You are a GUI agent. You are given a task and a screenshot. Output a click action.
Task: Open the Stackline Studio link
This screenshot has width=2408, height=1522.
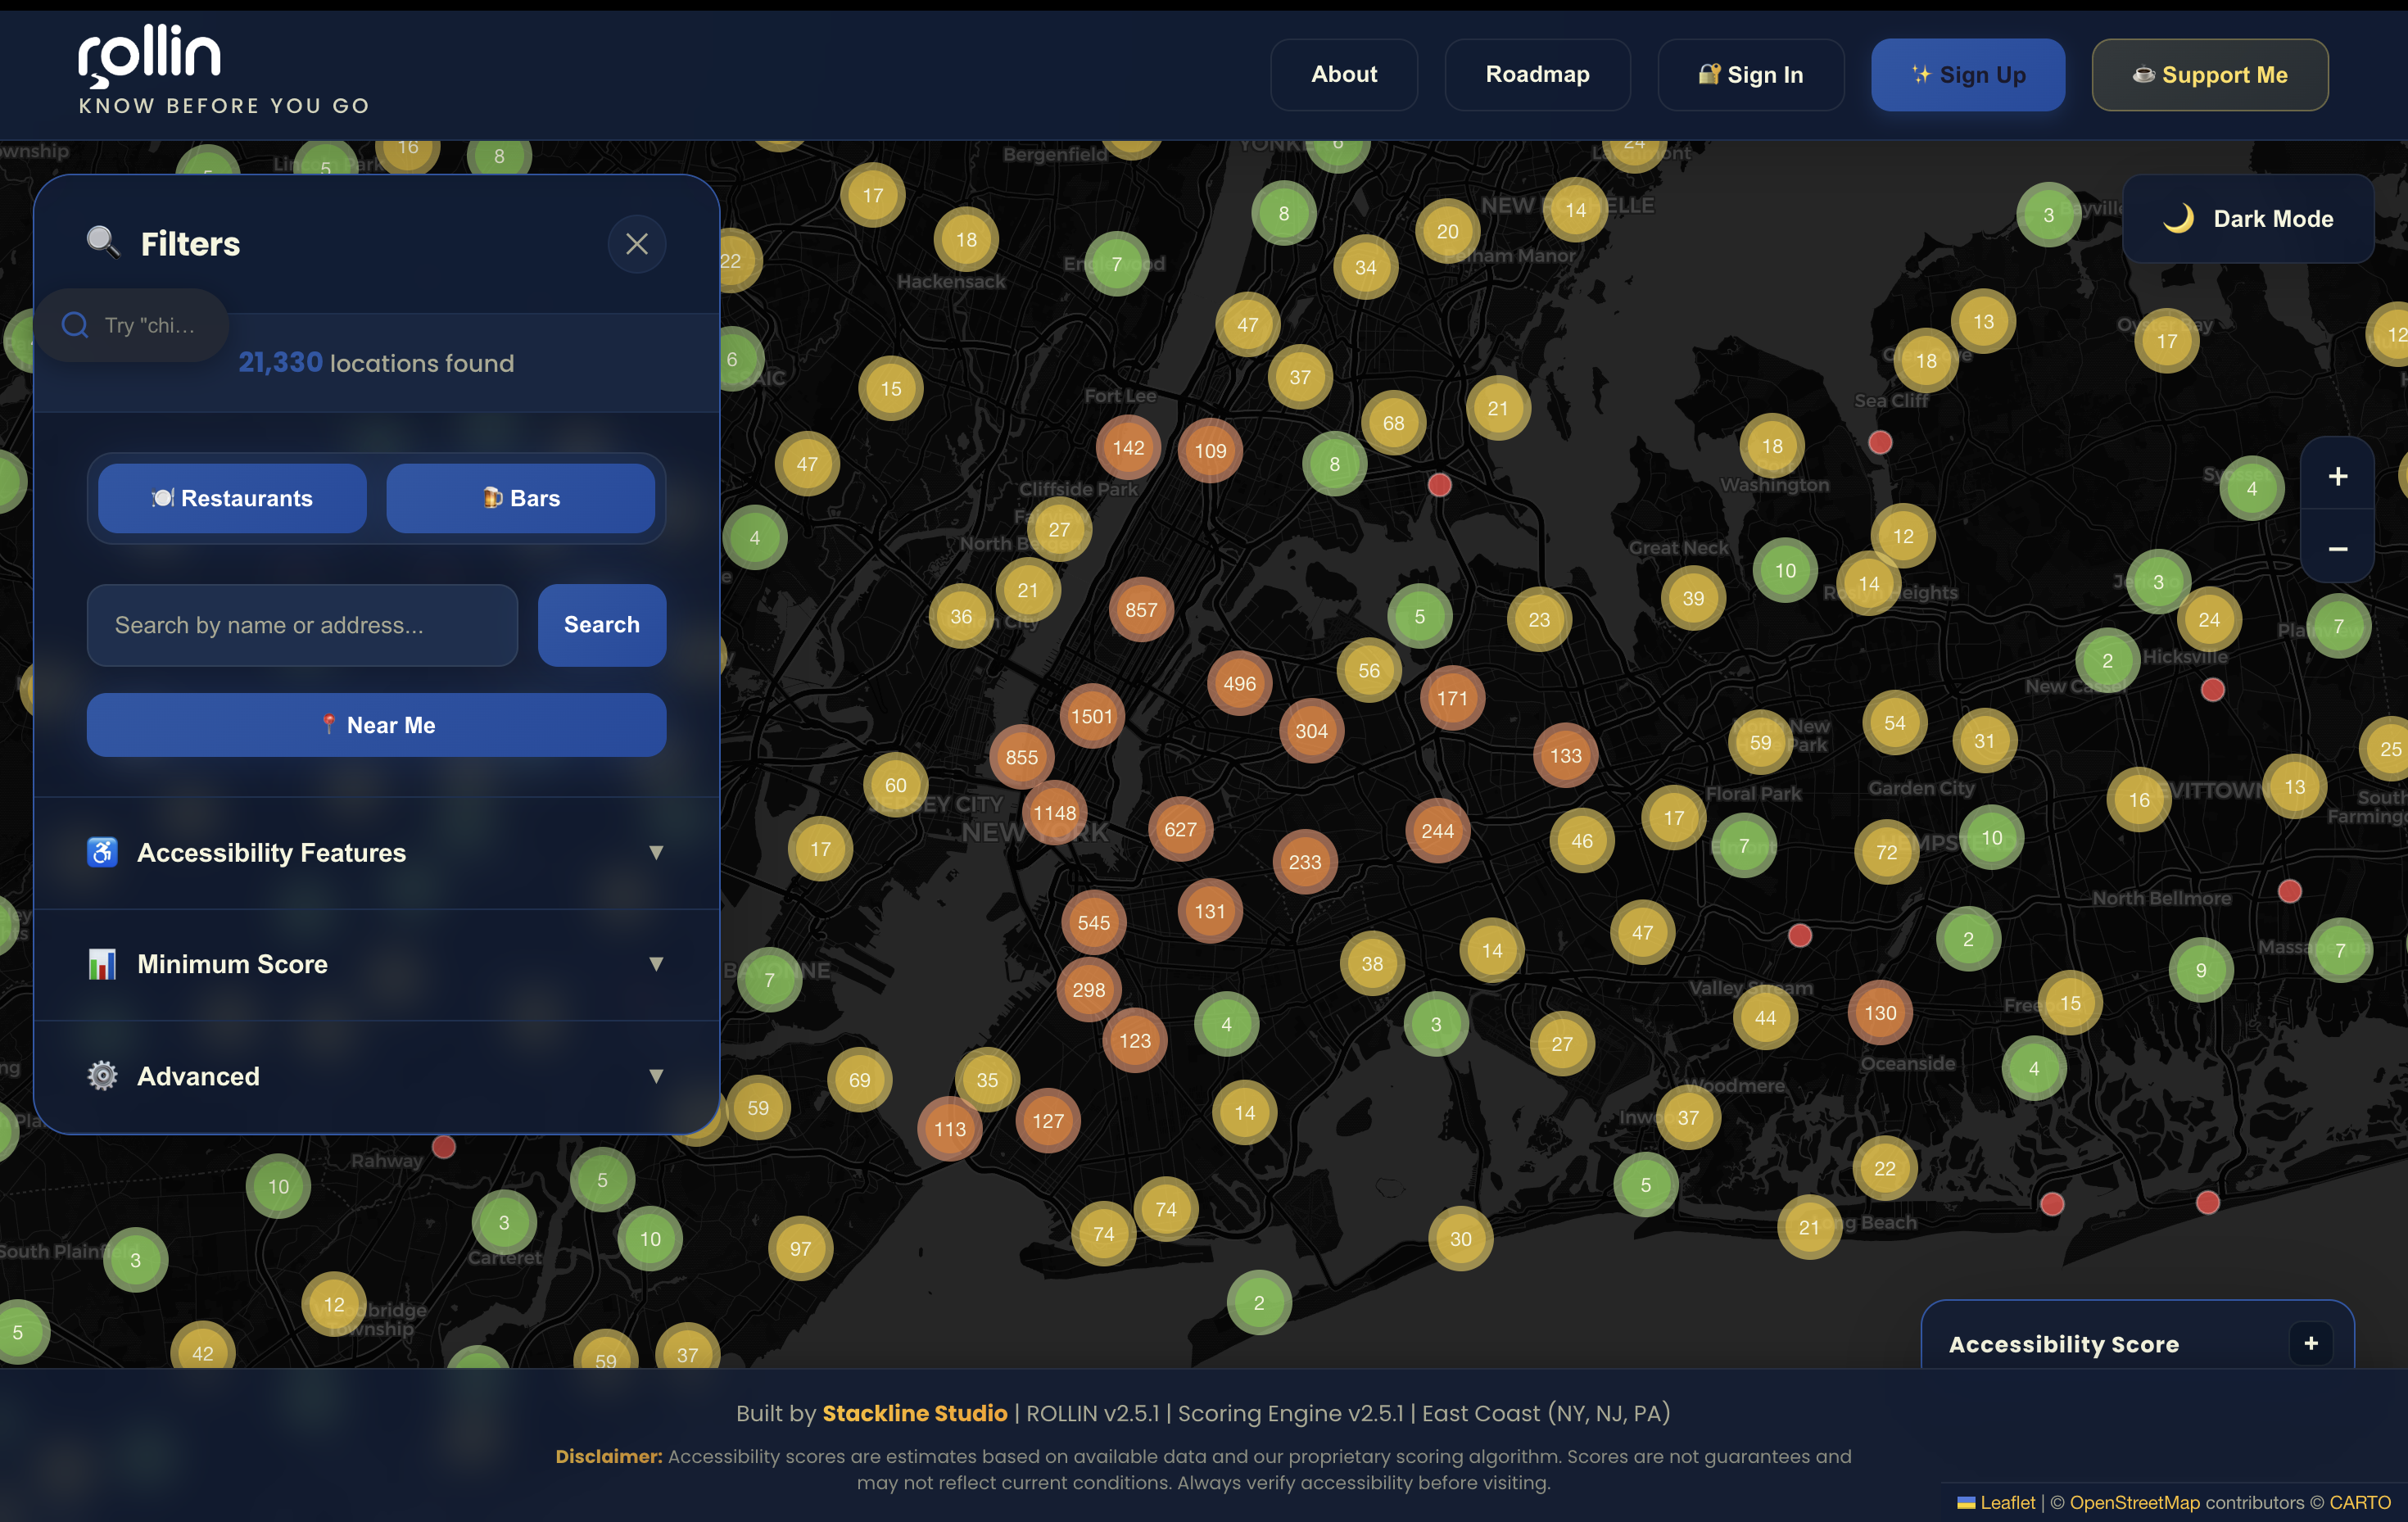pos(913,1413)
